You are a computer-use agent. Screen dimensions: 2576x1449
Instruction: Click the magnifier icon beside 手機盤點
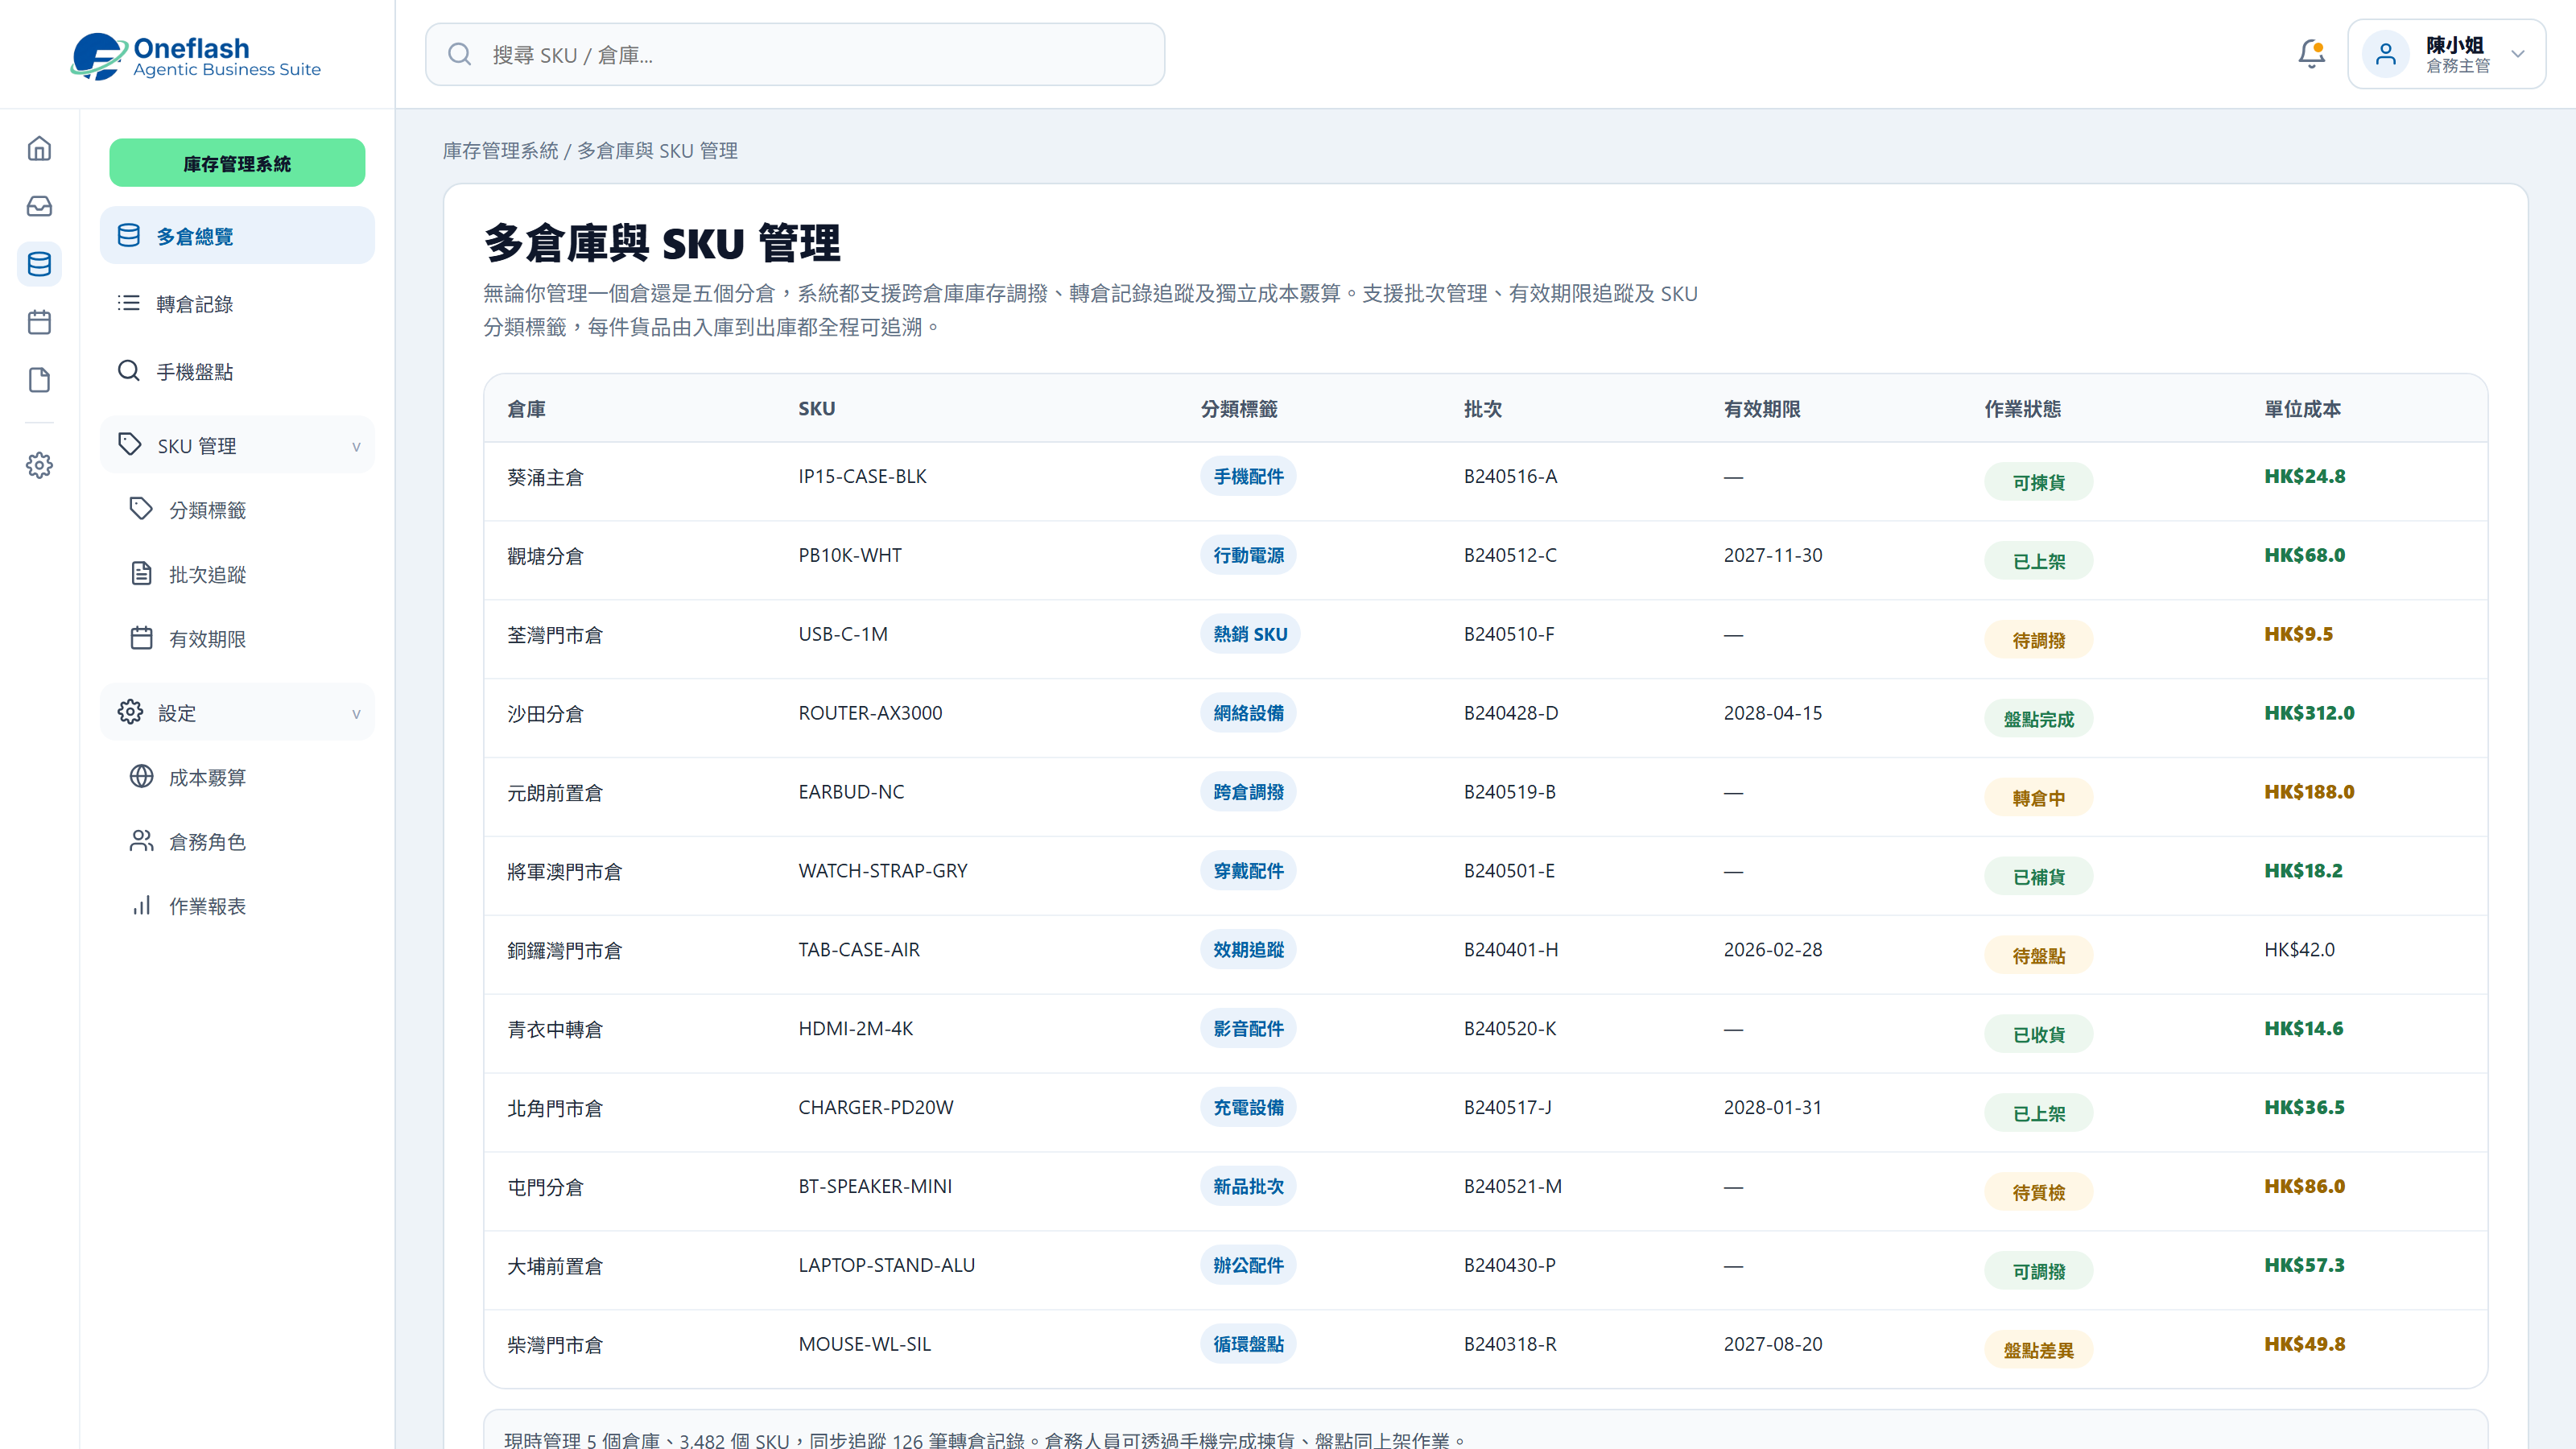[x=129, y=371]
